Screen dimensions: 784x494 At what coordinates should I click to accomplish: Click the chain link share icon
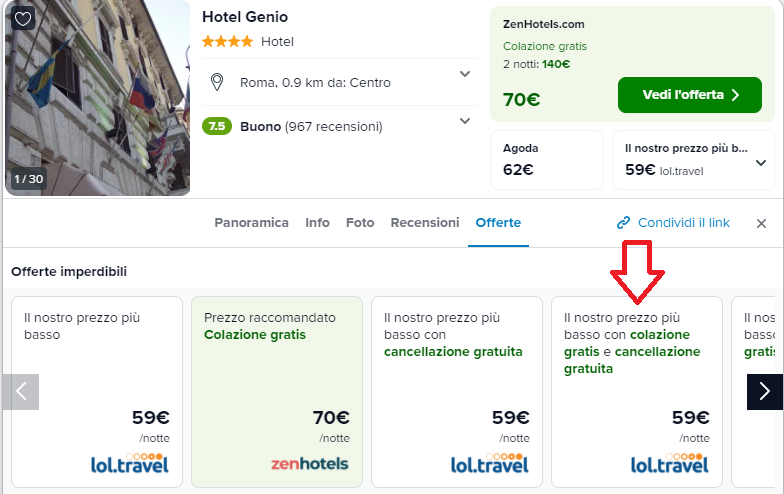pos(623,223)
